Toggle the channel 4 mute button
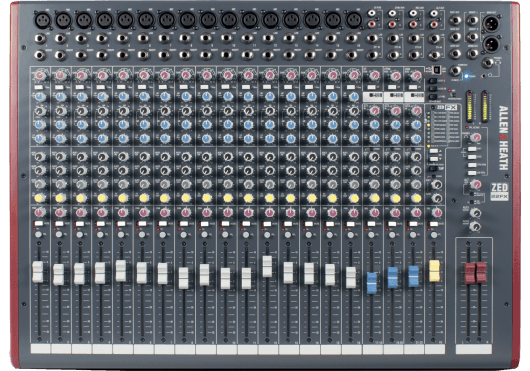 point(101,223)
